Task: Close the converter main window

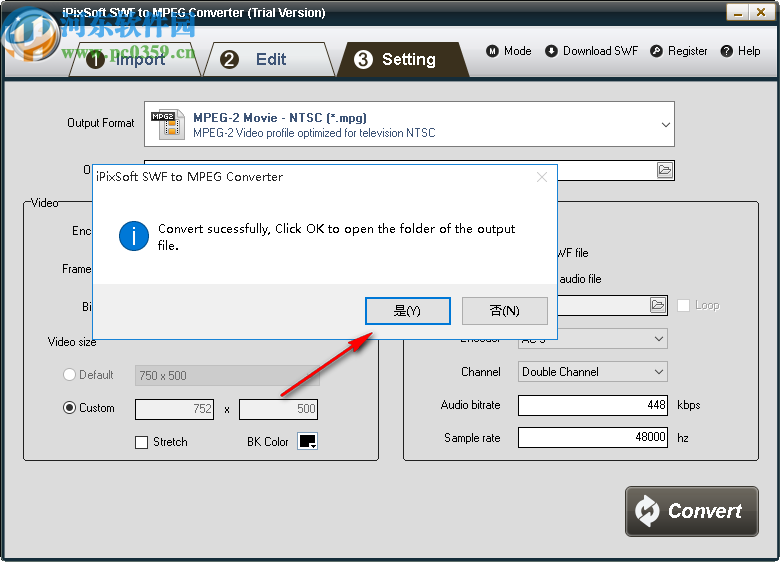Action: coord(761,13)
